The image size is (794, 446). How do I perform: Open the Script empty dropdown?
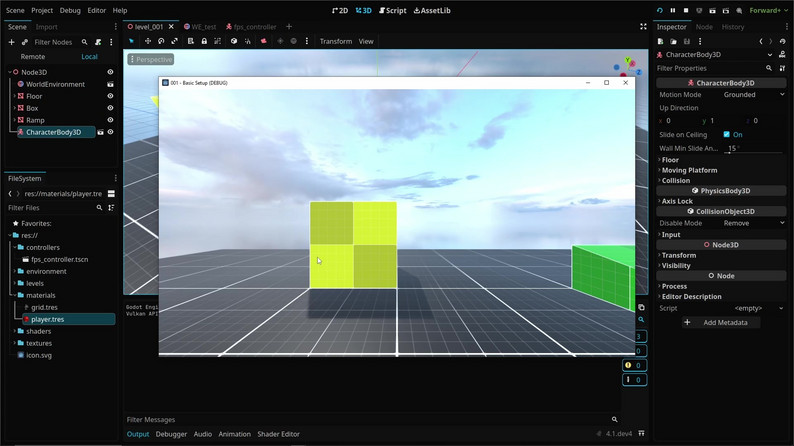pos(753,308)
